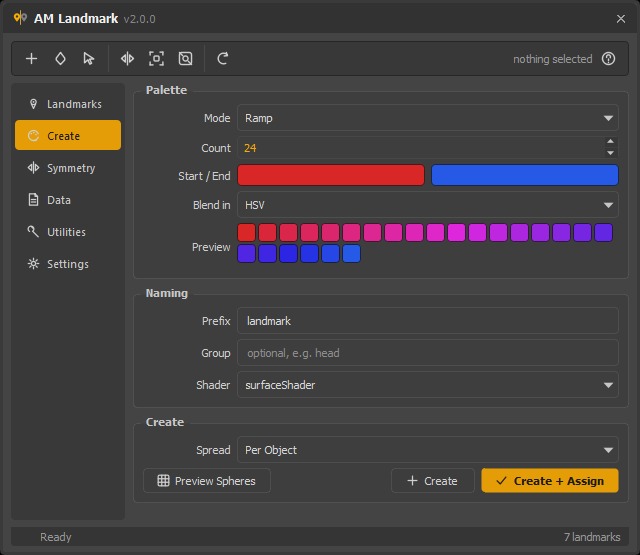Click the last blue preview swatch
Screen dimensions: 640x555
click(x=351, y=253)
